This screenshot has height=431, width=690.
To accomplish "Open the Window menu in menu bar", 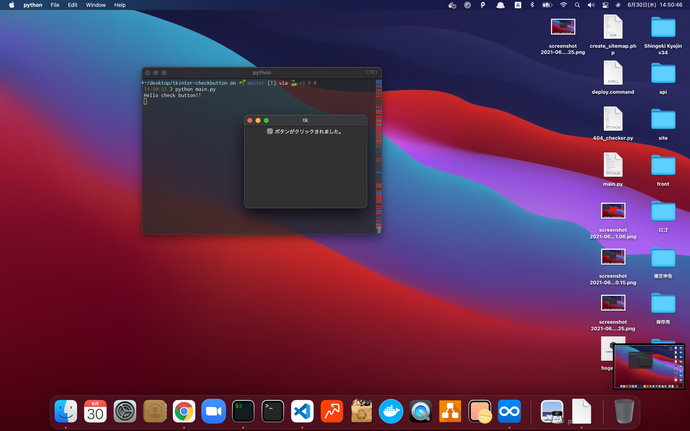I will pos(95,5).
